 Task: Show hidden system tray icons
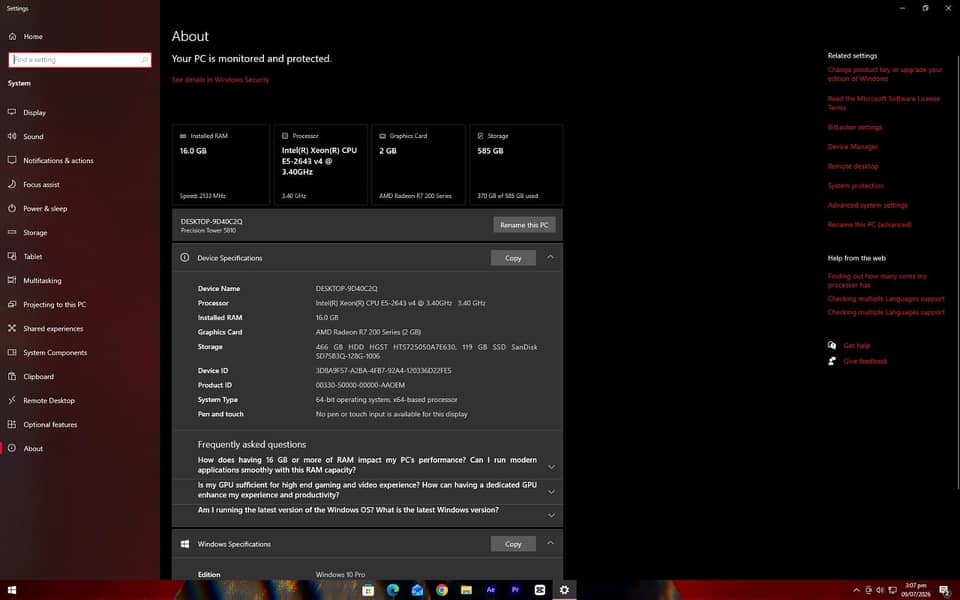coord(856,590)
